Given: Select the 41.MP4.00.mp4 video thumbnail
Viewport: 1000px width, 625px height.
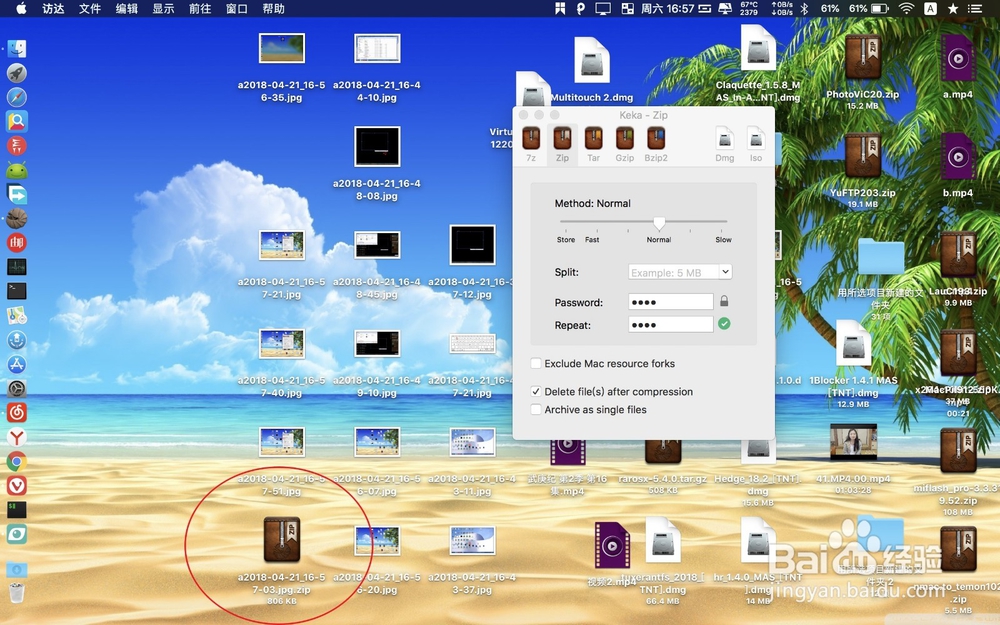Looking at the screenshot, I should pyautogui.click(x=853, y=441).
